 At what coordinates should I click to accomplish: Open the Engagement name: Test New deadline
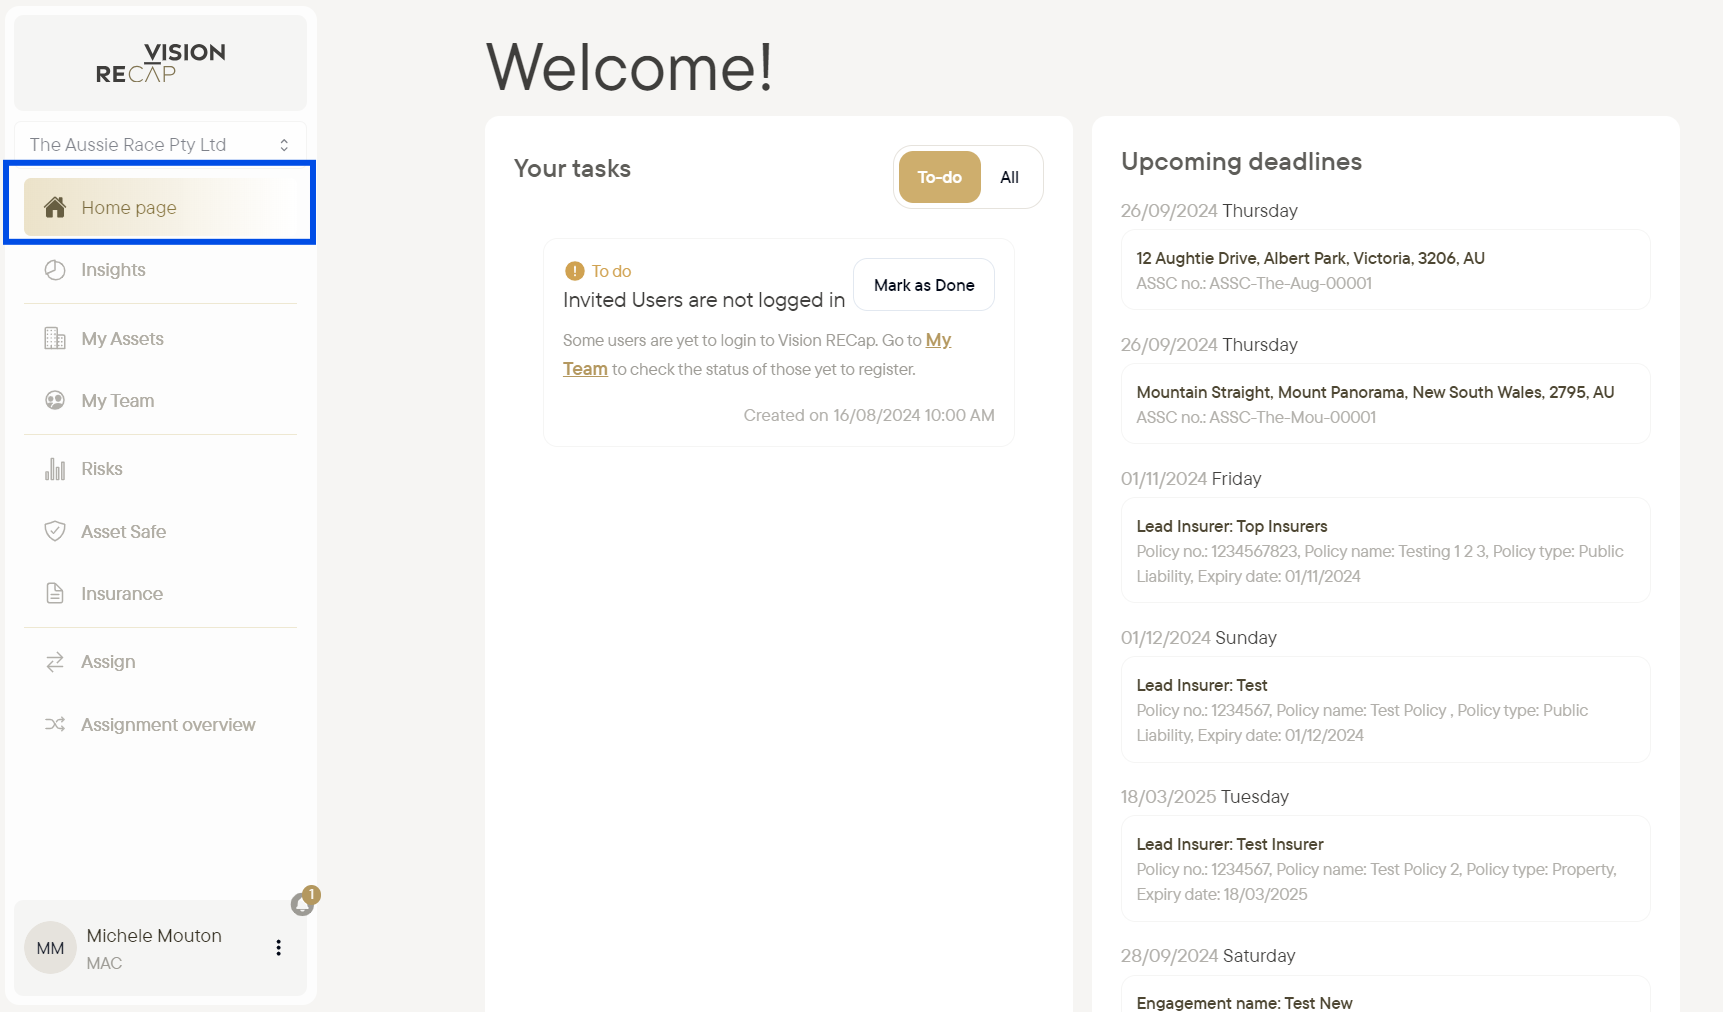1385,995
